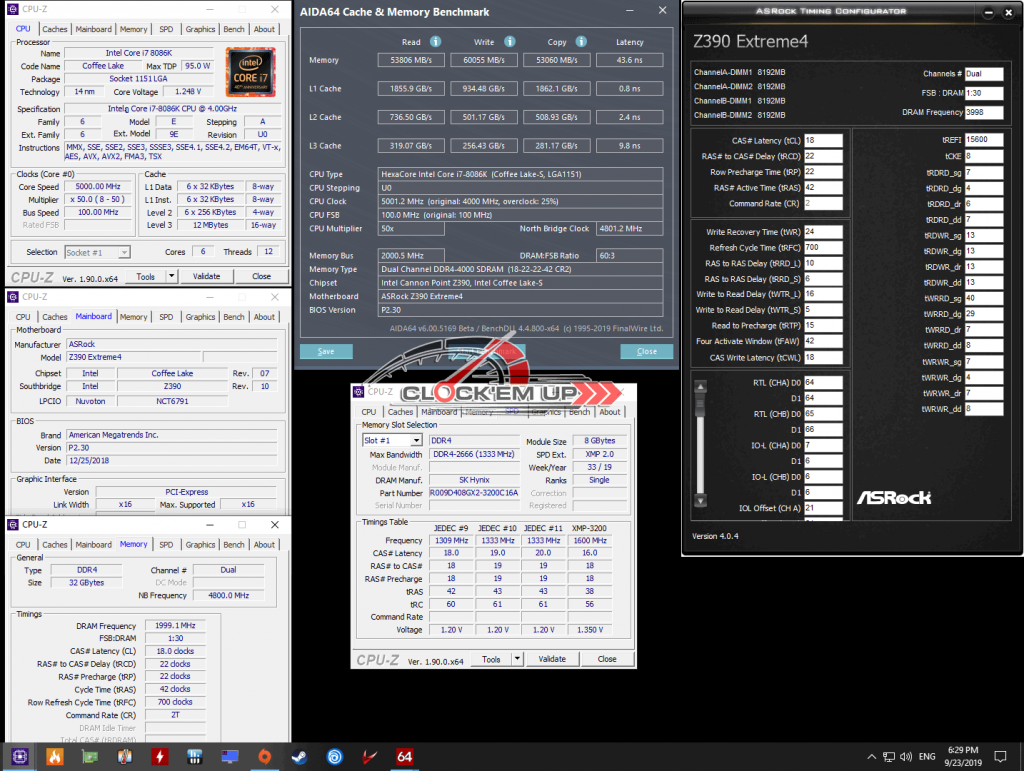
Task: Click the info icon beside Write column
Action: tap(509, 42)
